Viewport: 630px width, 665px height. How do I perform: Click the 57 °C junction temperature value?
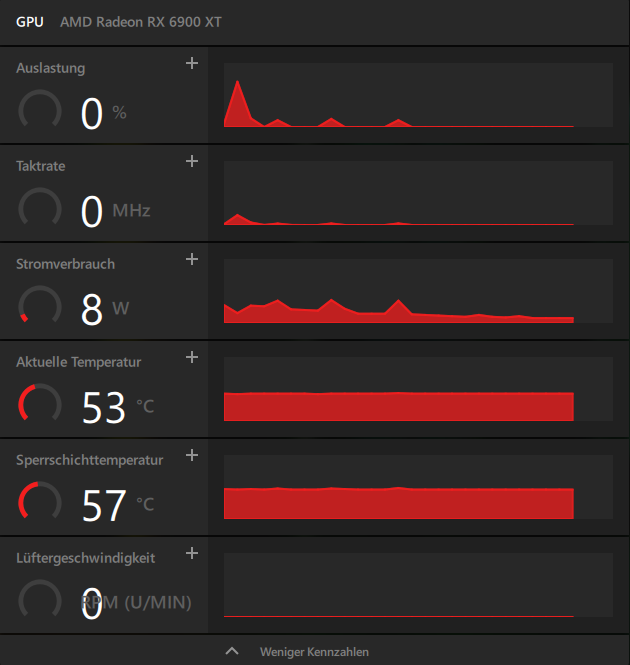pos(118,505)
